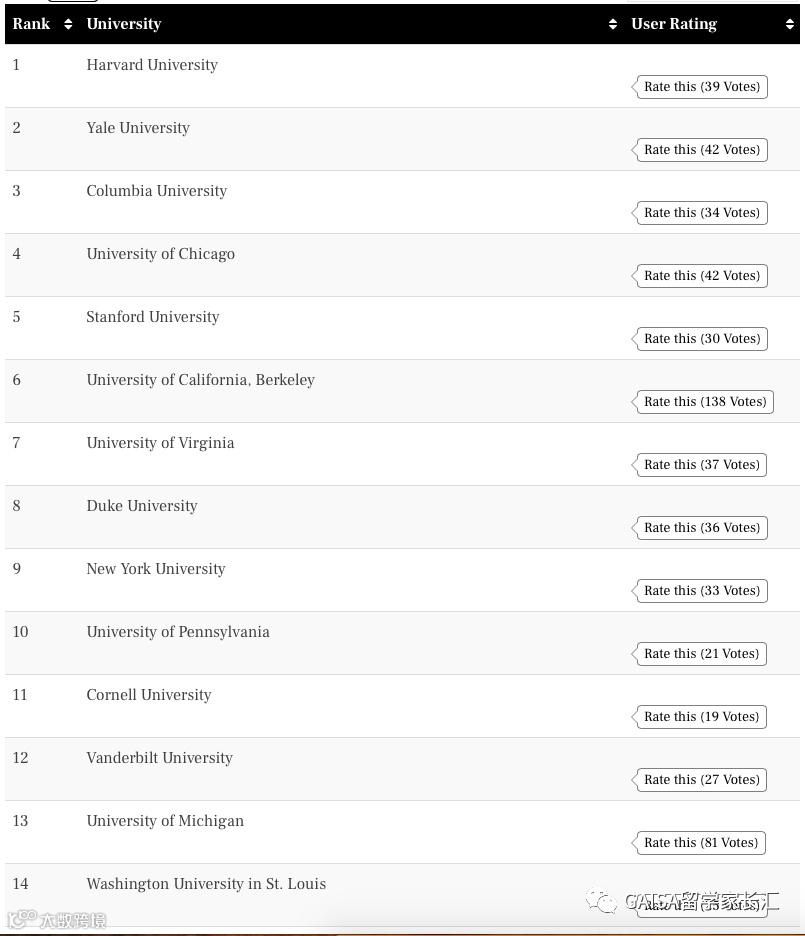Rate Duke University (36 Votes)
The height and width of the screenshot is (936, 805).
701,528
